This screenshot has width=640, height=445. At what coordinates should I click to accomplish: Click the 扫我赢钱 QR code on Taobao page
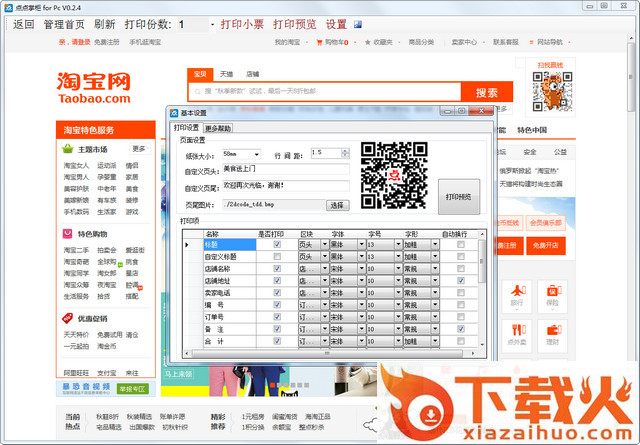tap(552, 91)
